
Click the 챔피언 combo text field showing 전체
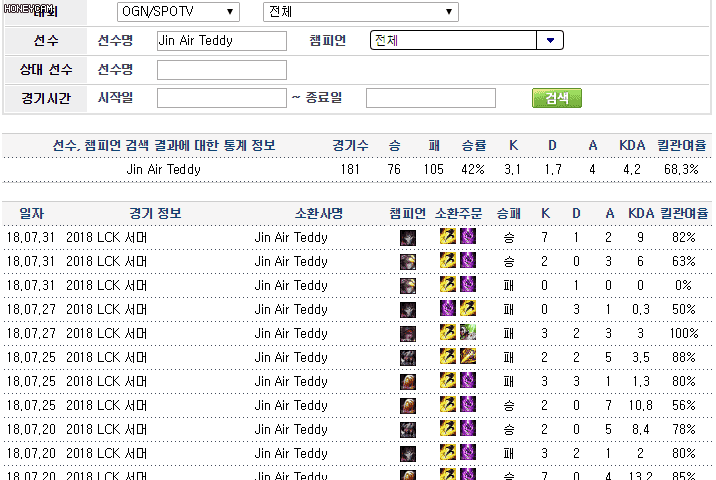(453, 40)
